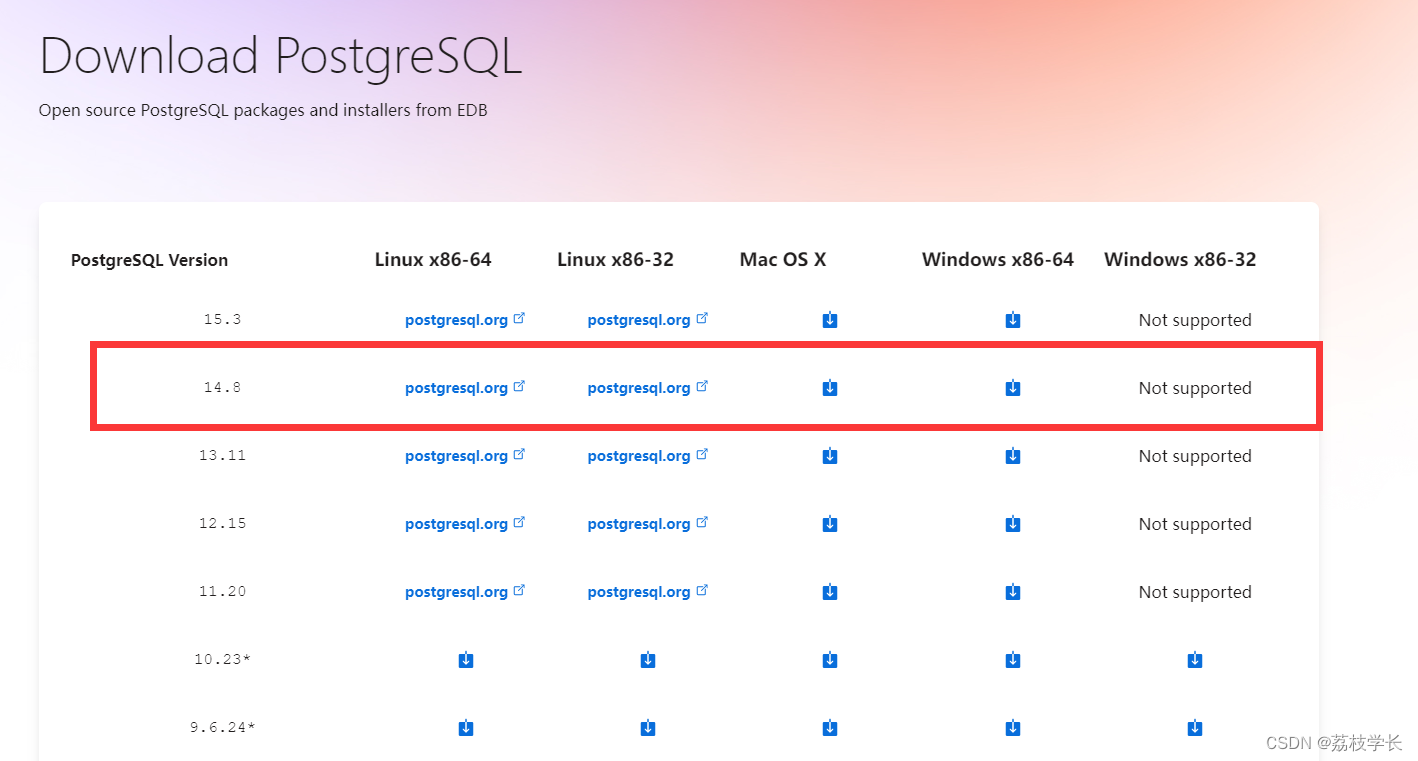This screenshot has height=761, width=1418.
Task: Click Not supported in the 12.15 row
Action: pyautogui.click(x=1195, y=524)
